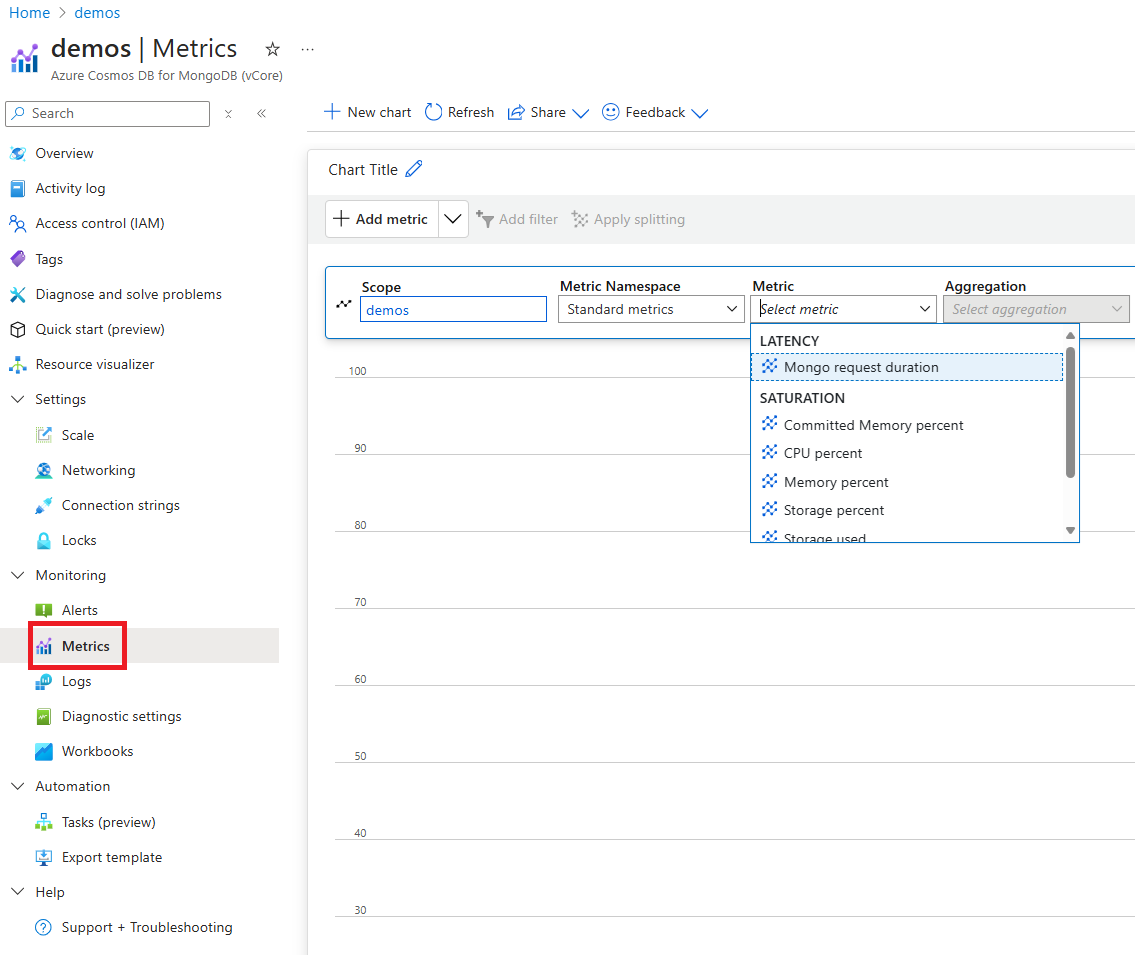1135x955 pixels.
Task: Click the Connection strings icon
Action: coord(46,505)
